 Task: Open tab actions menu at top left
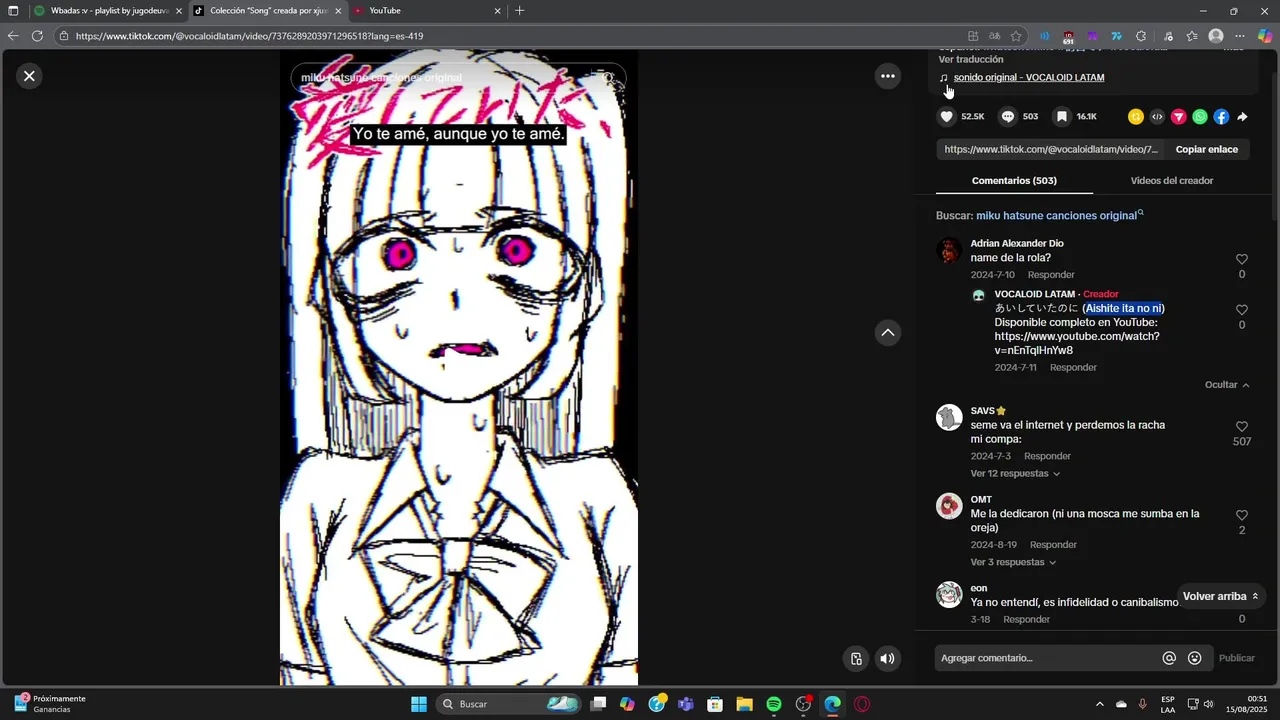pyautogui.click(x=13, y=11)
